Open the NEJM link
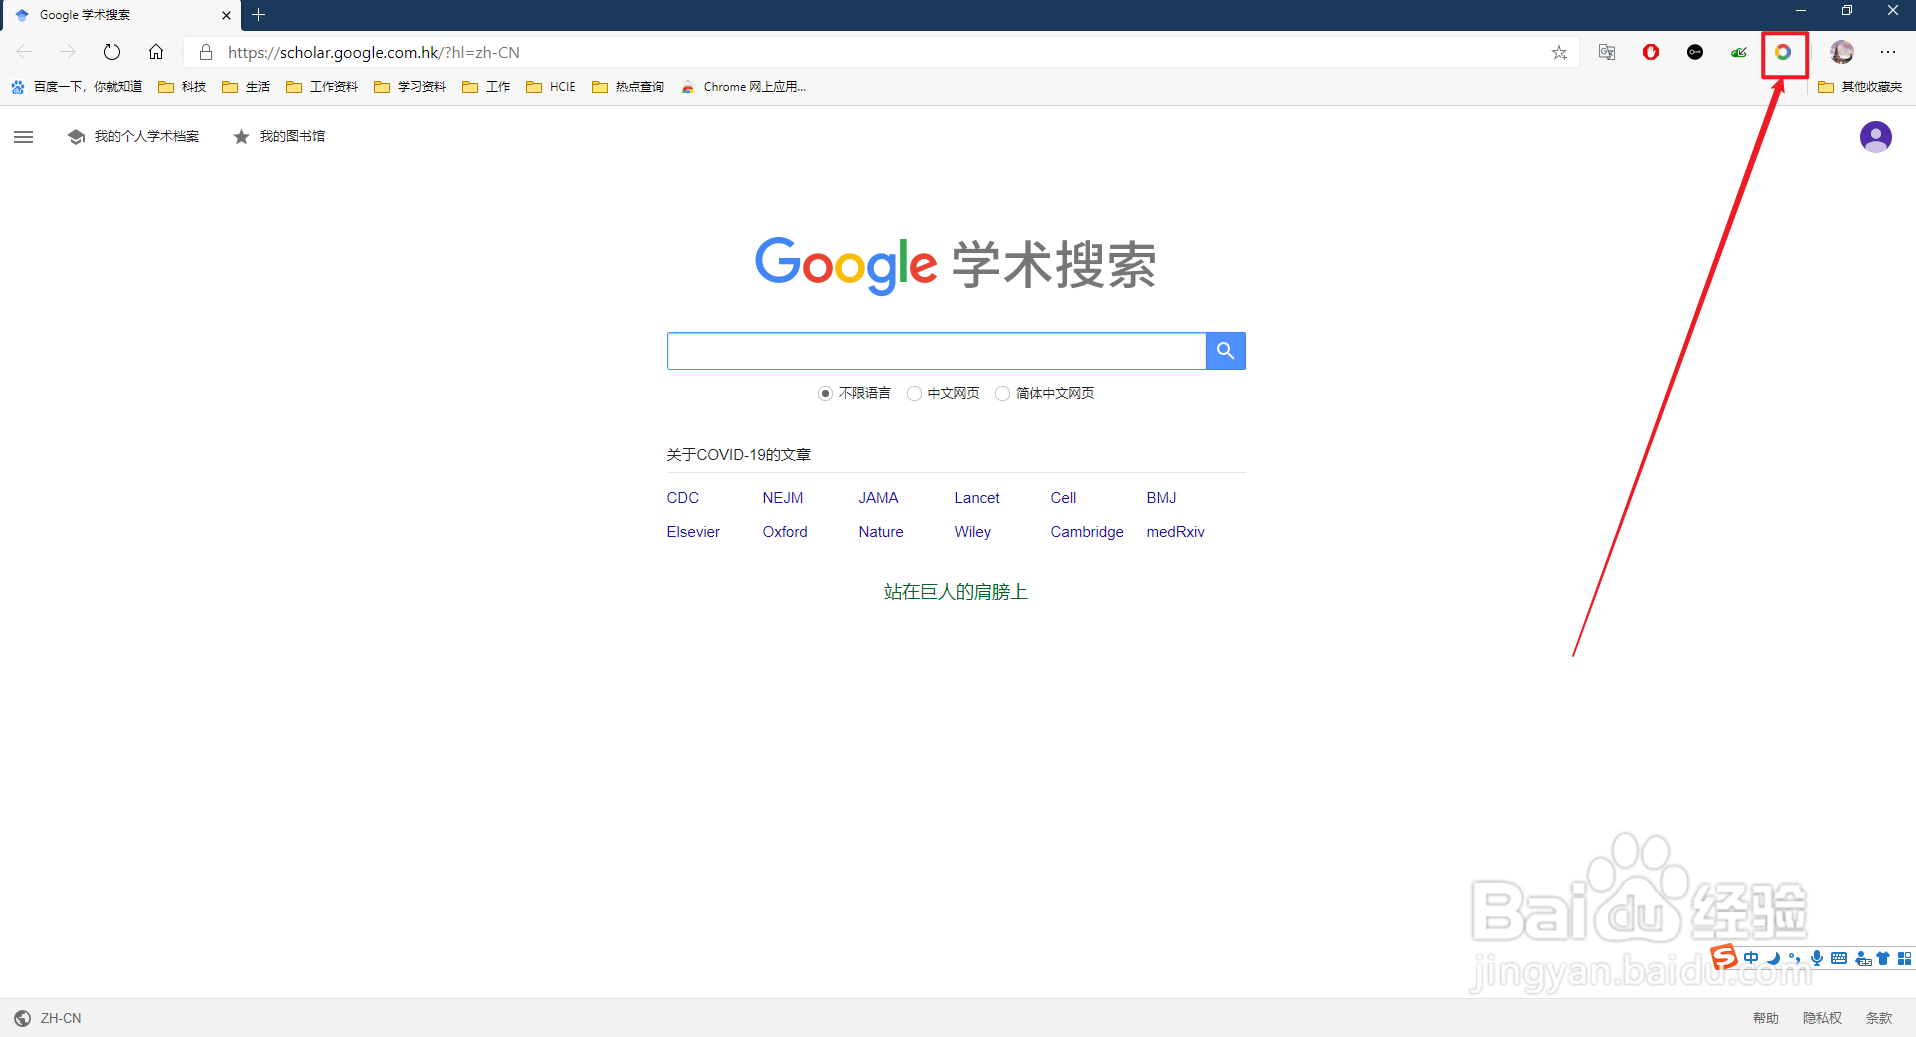The height and width of the screenshot is (1037, 1916). click(x=783, y=498)
